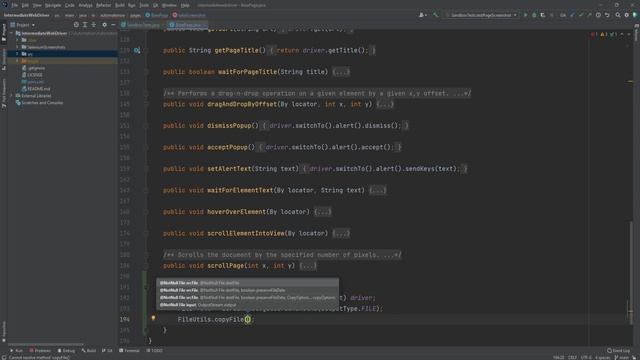
Task: Open the Event Log
Action: coord(618,351)
